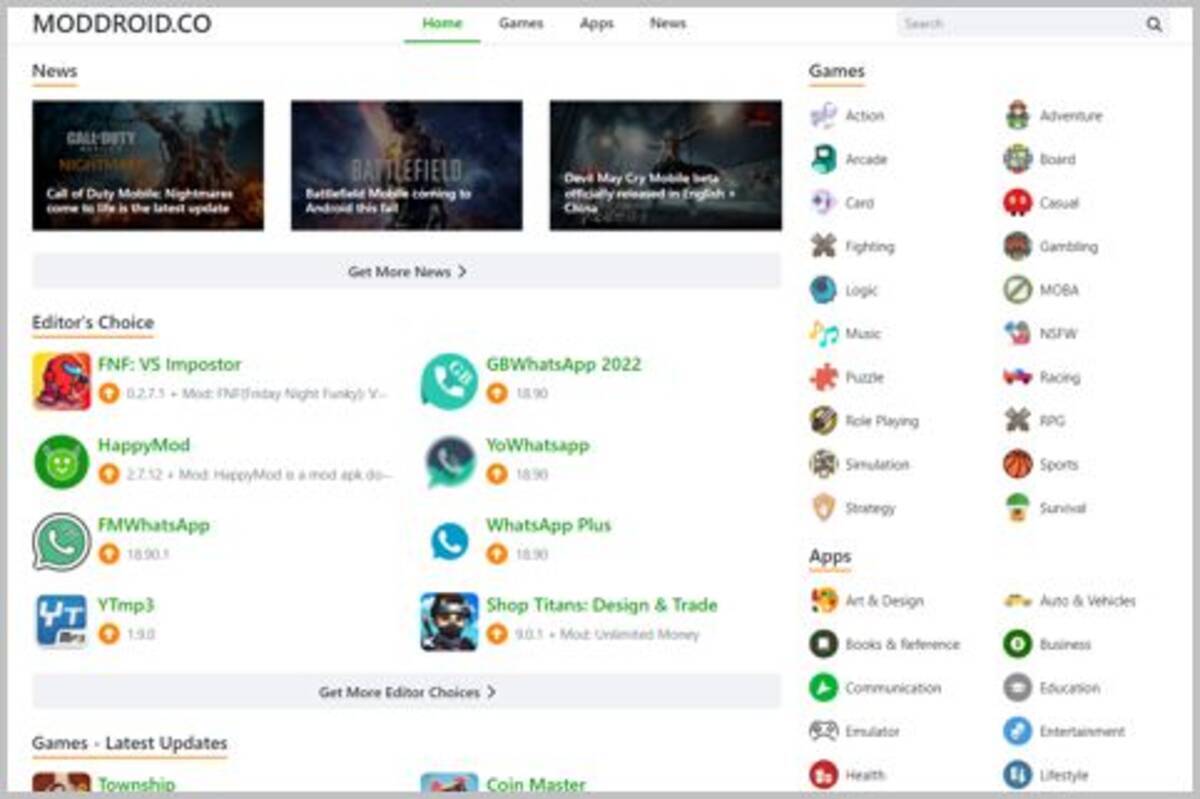Choose the Gambling category icon
This screenshot has height=799, width=1200.
1017,246
